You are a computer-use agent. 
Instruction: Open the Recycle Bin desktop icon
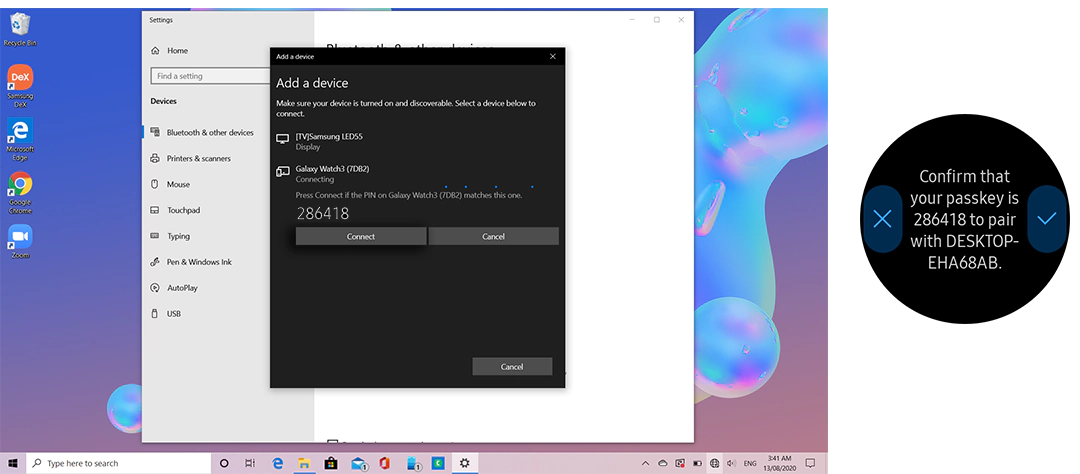point(20,29)
